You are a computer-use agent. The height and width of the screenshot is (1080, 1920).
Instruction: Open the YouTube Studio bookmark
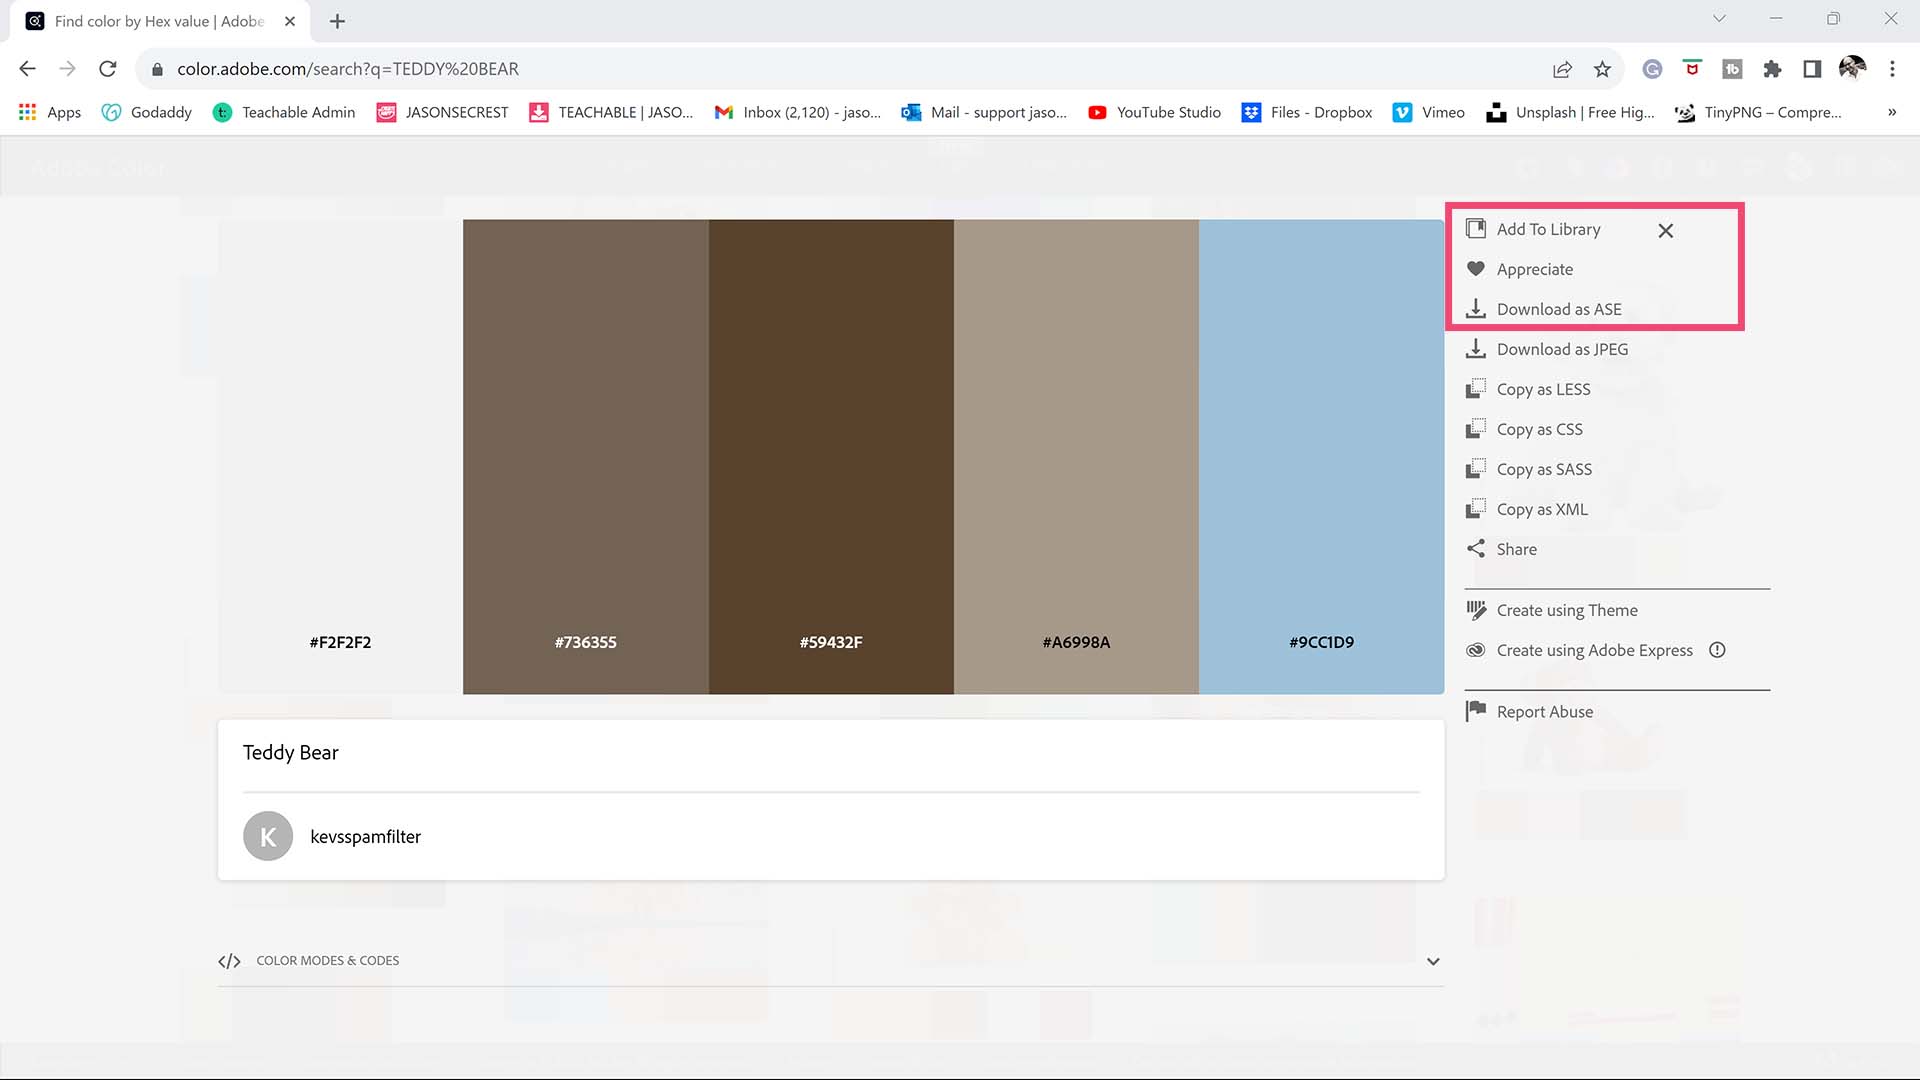pyautogui.click(x=1155, y=112)
